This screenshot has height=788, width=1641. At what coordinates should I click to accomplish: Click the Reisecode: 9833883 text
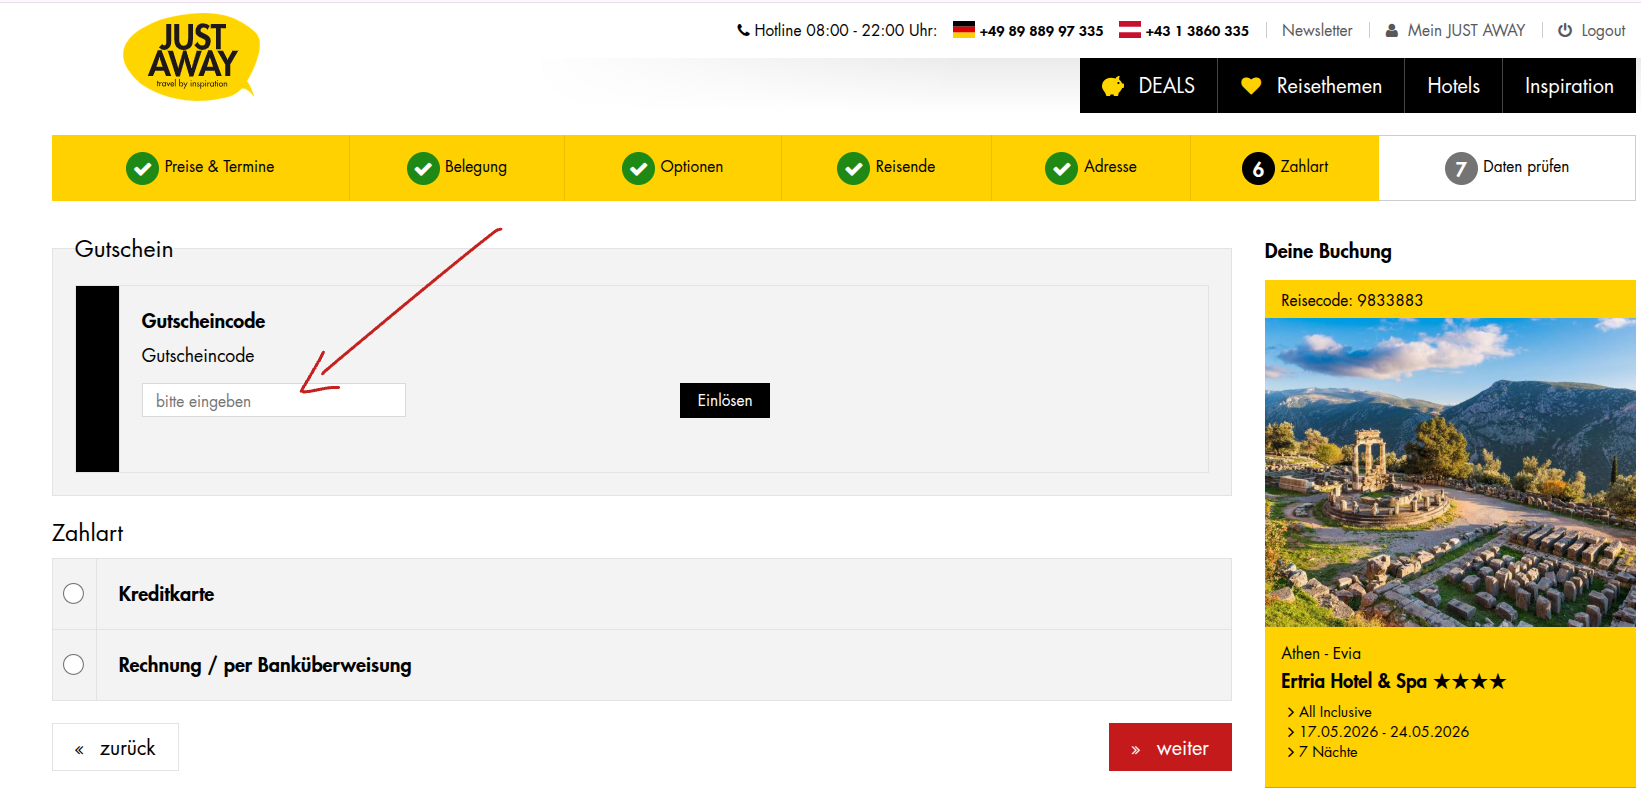(1352, 300)
